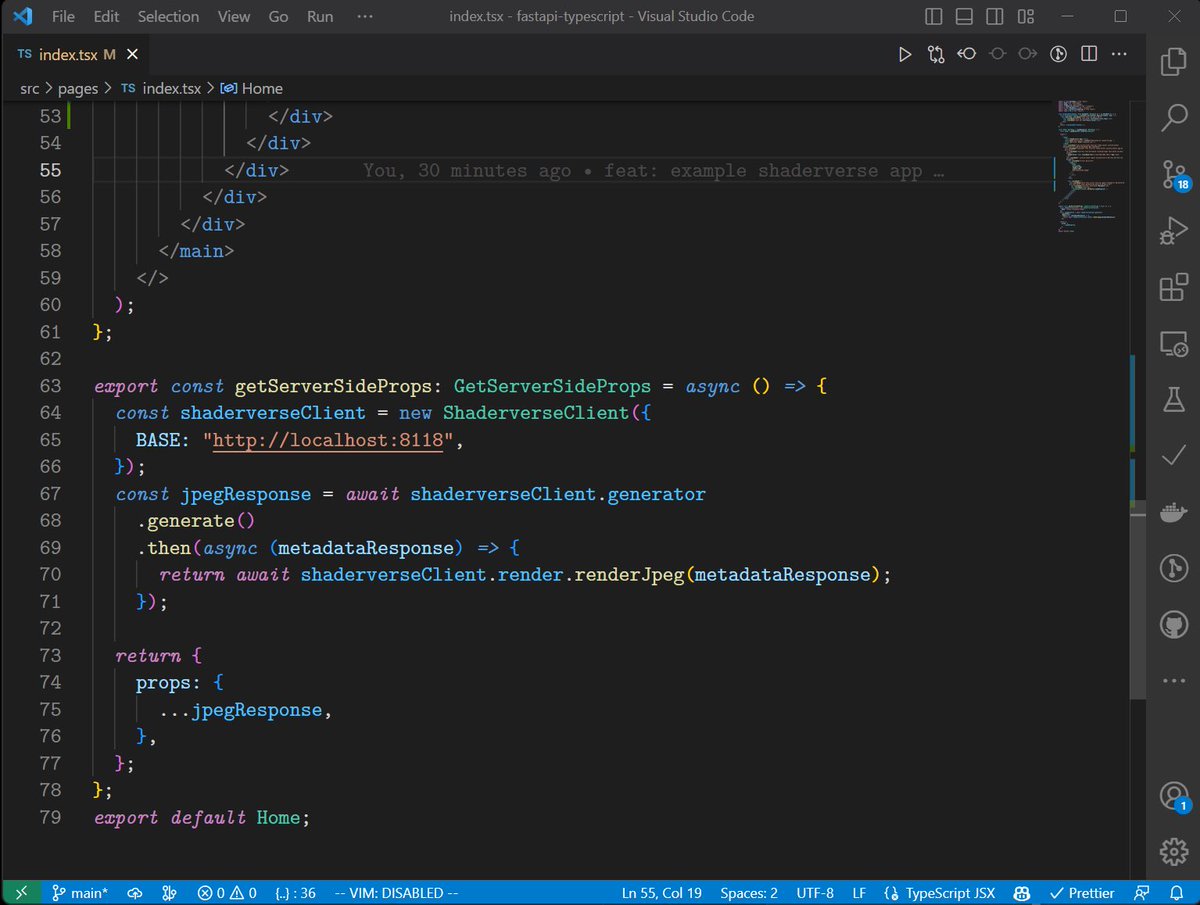Screen dimensions: 1200x905
Task: Open More Actions ellipsis in editor toolbar
Action: click(1119, 54)
